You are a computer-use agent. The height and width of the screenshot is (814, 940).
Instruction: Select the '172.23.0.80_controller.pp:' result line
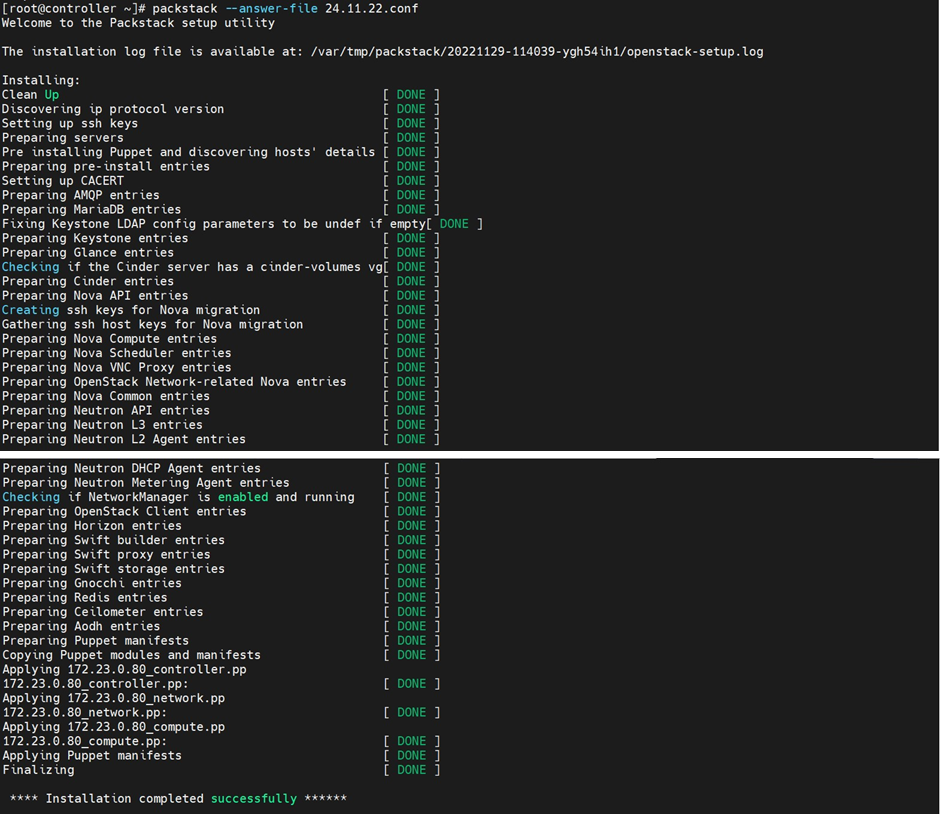click(x=96, y=685)
